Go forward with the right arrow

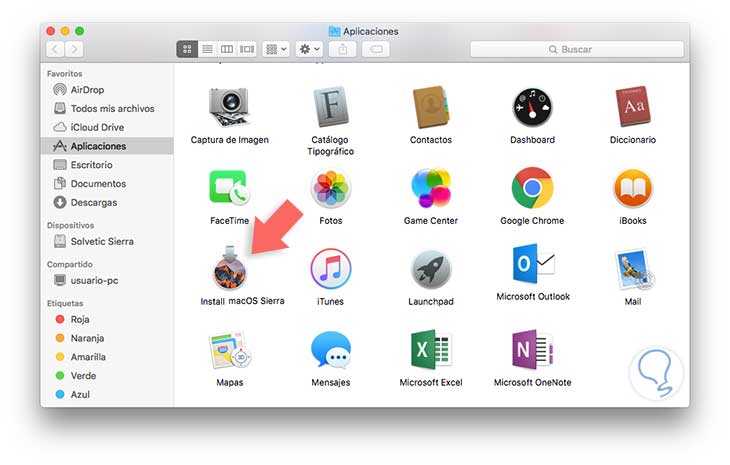pos(74,49)
